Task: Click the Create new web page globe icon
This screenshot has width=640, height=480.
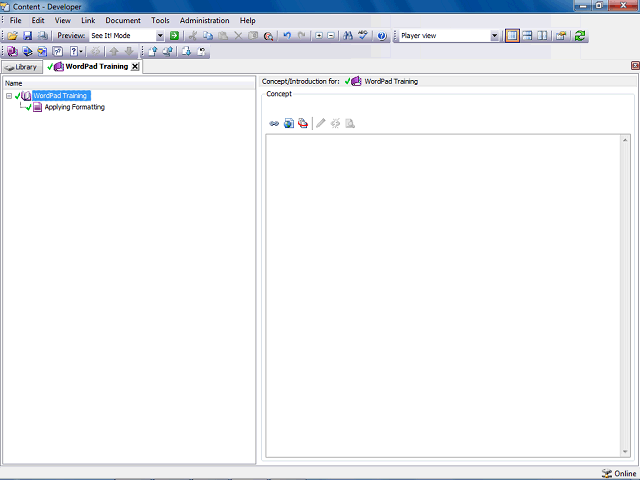Action: [289, 123]
